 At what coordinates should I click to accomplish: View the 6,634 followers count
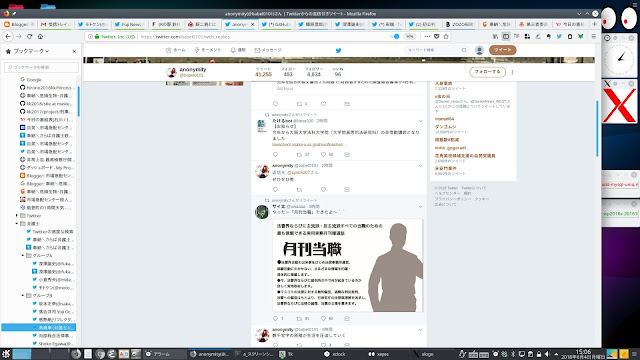(x=314, y=72)
